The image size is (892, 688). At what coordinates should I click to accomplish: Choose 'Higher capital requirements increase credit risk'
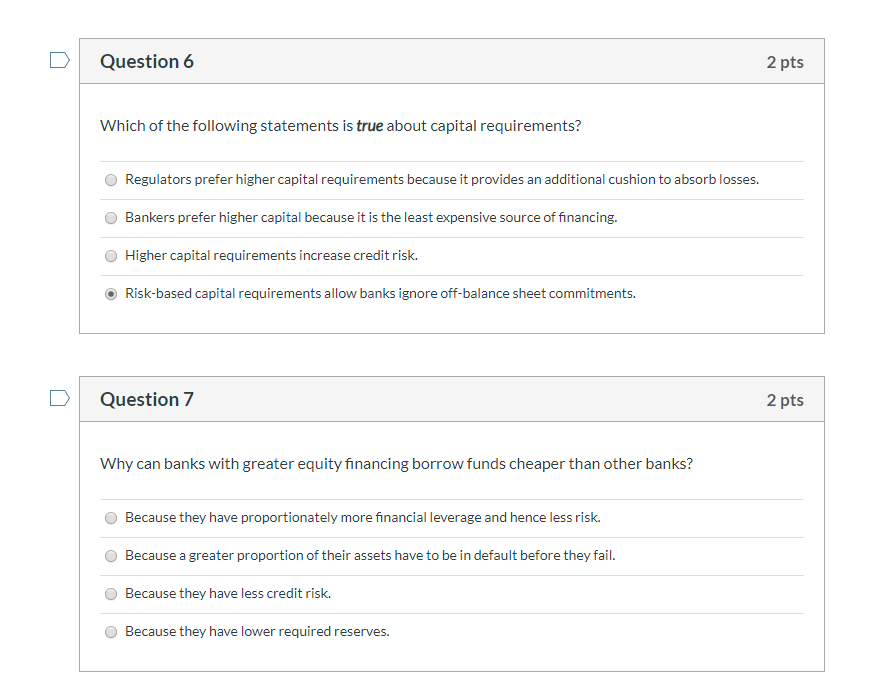pyautogui.click(x=110, y=256)
